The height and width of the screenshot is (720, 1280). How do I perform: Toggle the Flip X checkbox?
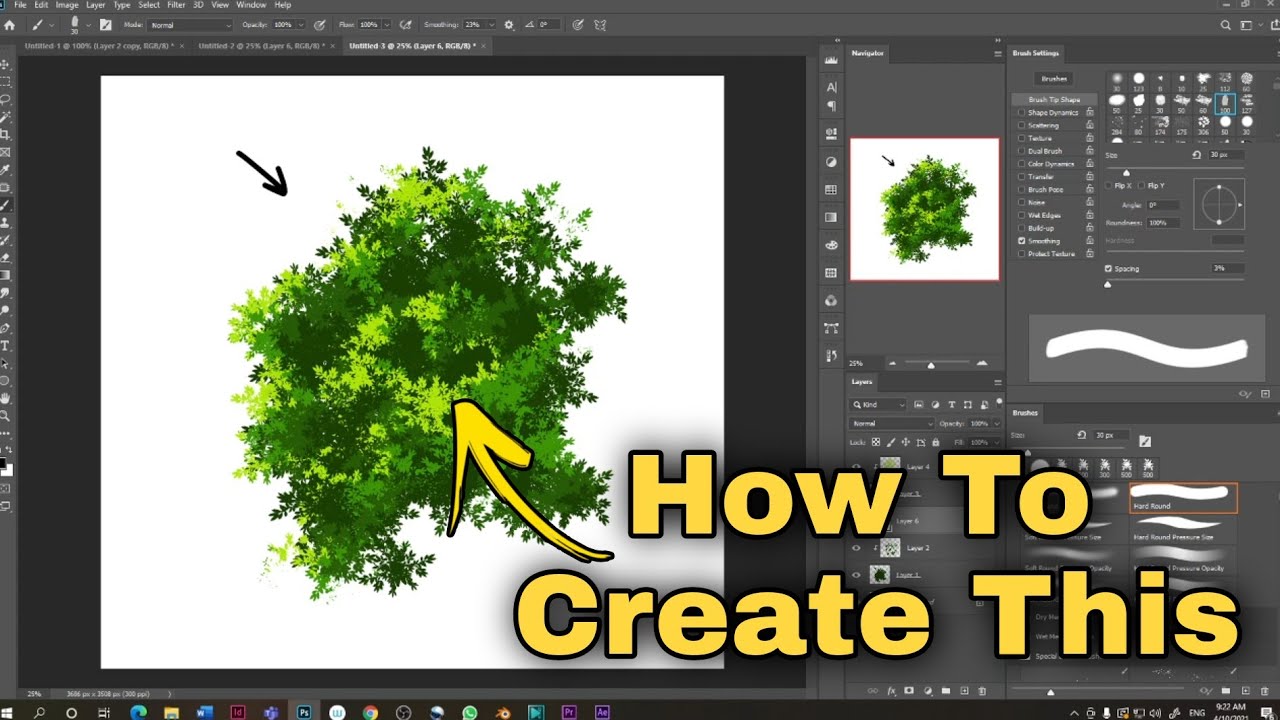tap(1109, 186)
